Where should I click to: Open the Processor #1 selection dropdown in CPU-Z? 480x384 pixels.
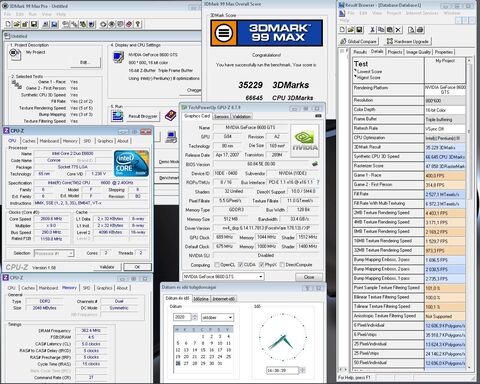(54, 253)
